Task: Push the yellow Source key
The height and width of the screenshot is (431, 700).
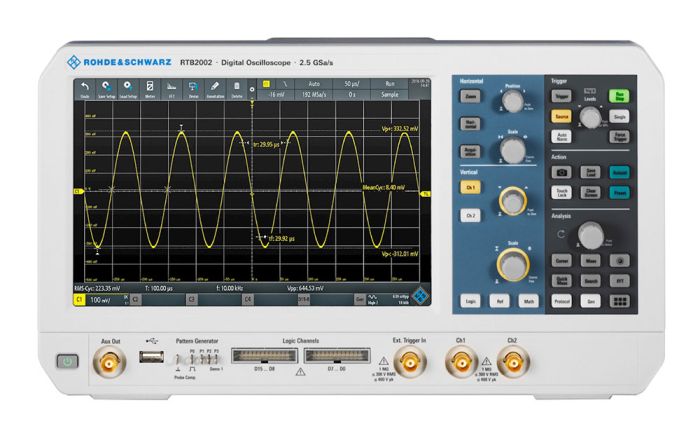Action: 562,116
